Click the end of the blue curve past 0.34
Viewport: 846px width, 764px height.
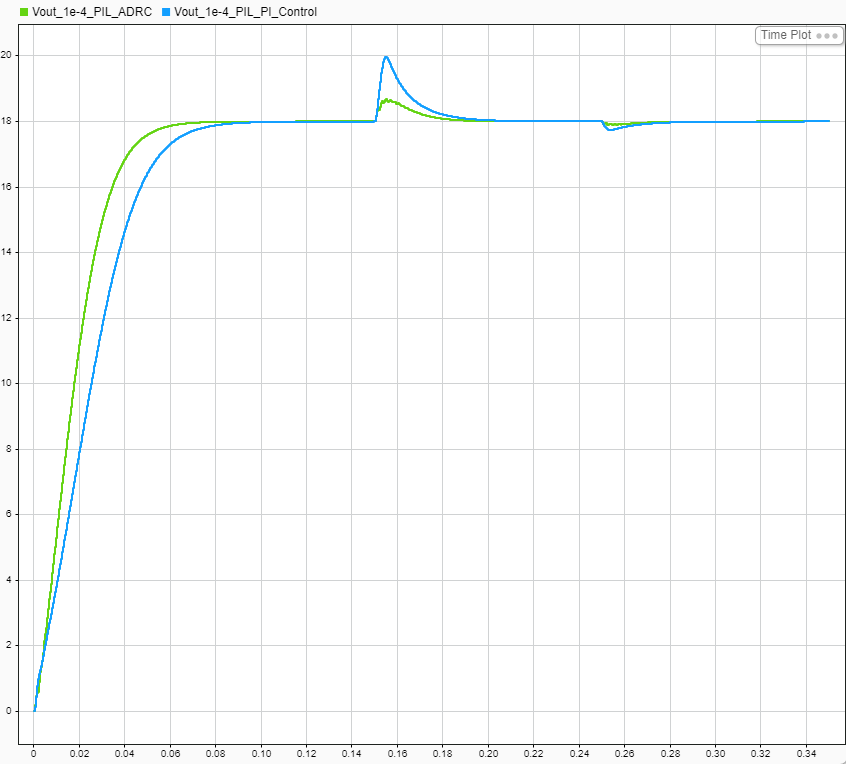[828, 121]
